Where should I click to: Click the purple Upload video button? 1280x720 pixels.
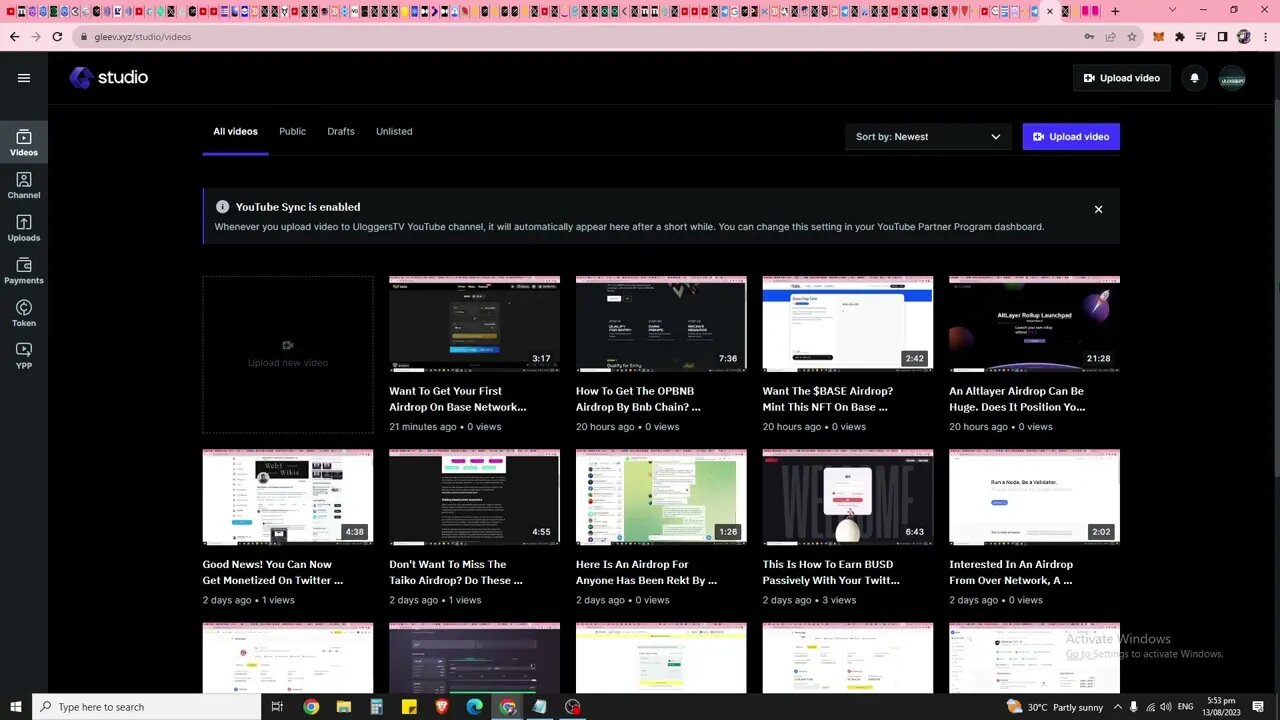1071,137
